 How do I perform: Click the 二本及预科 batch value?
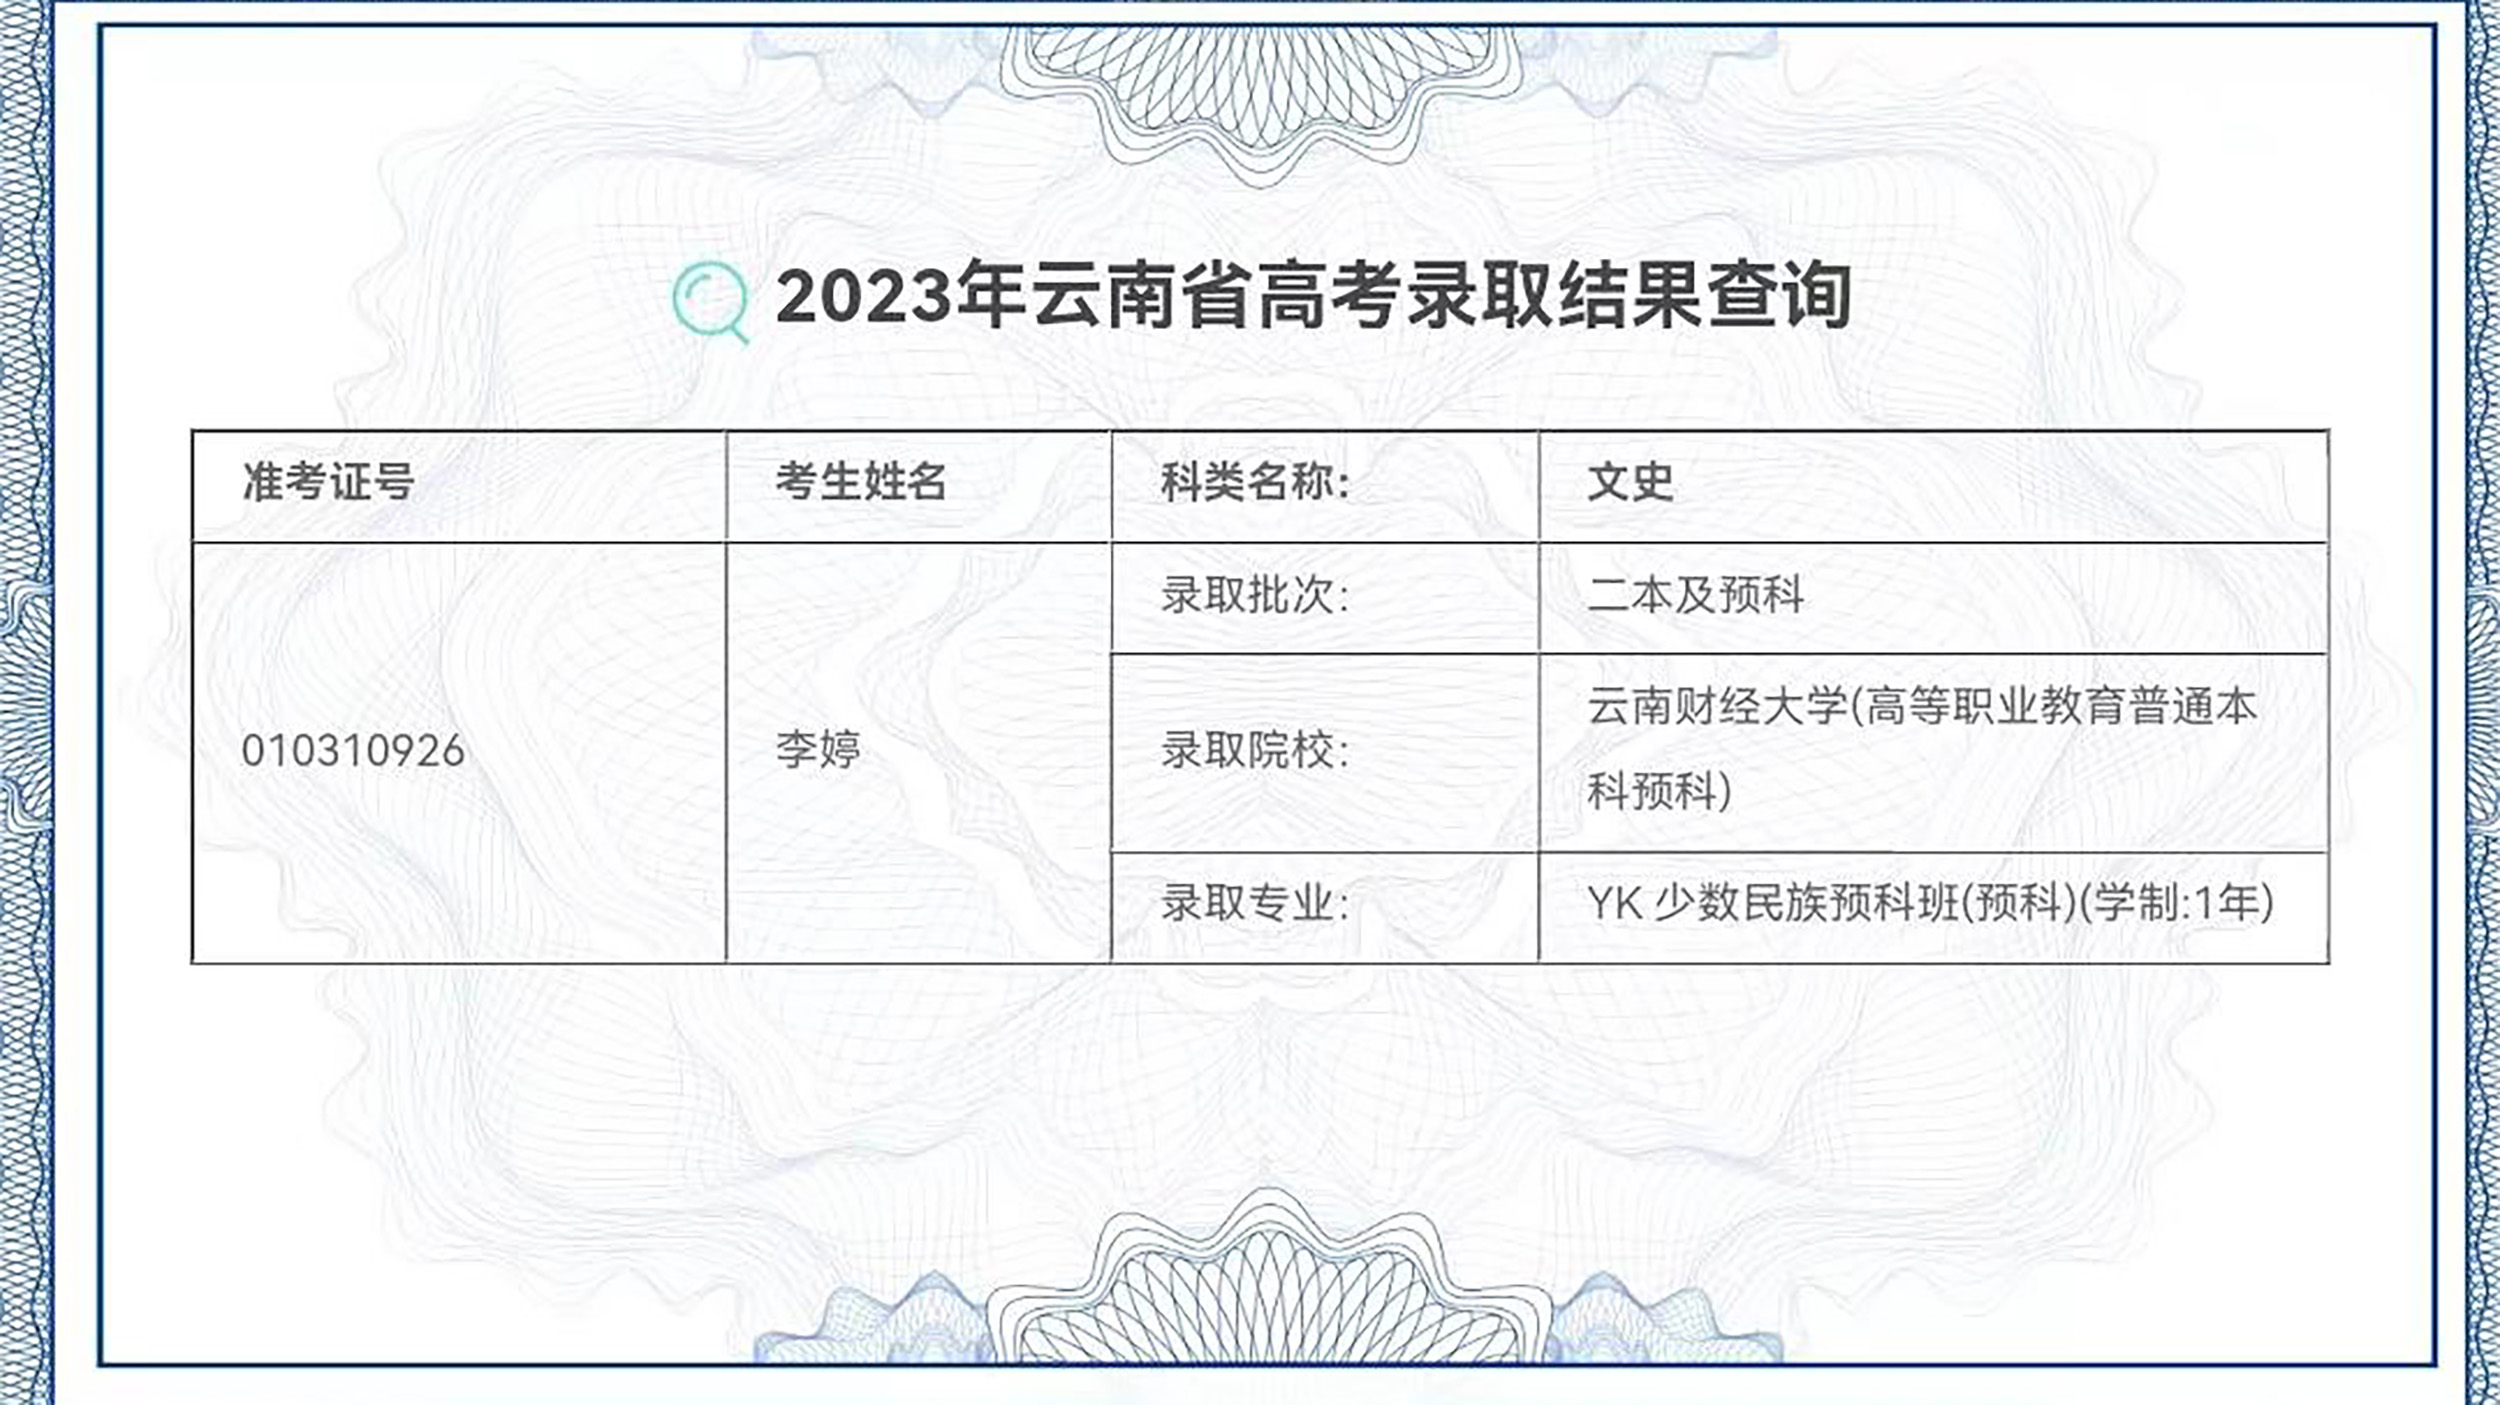(1696, 595)
